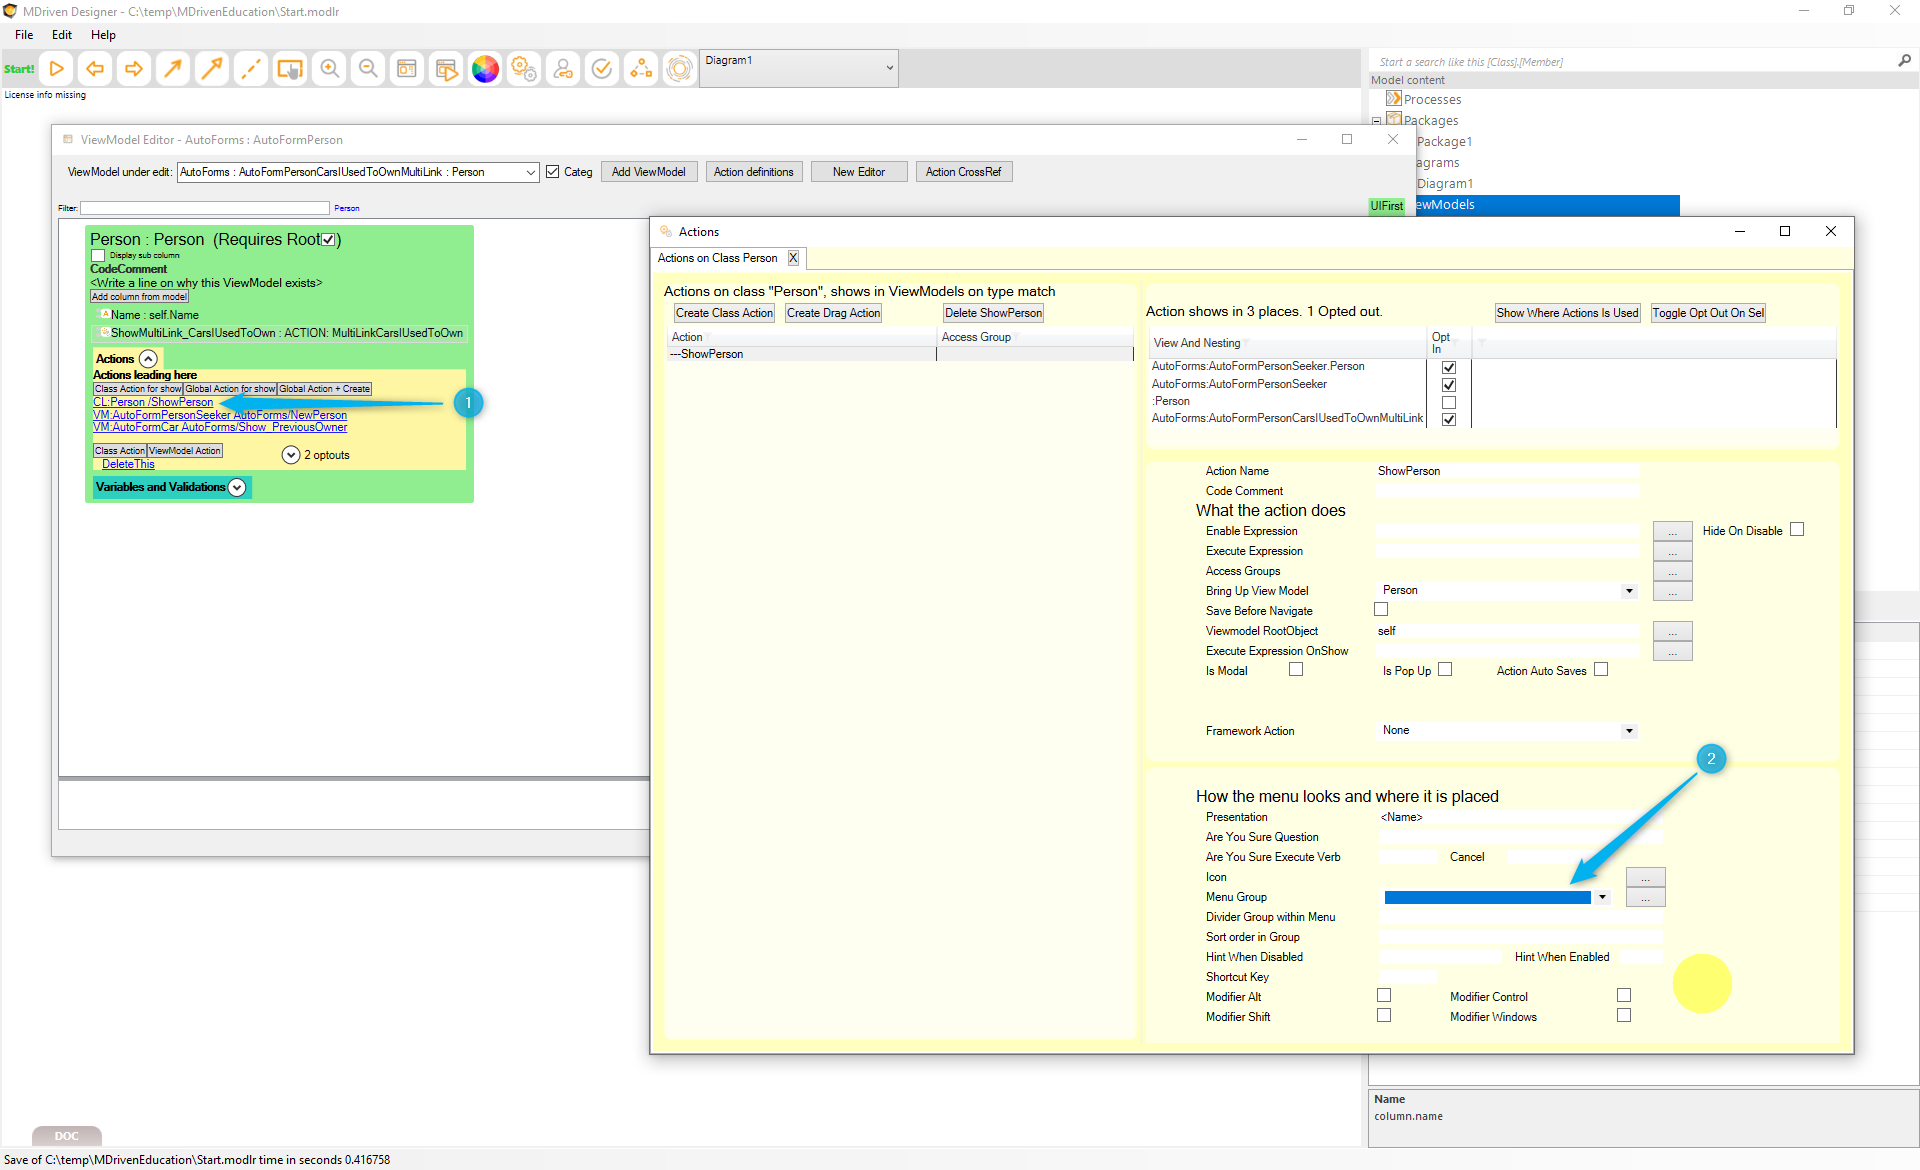
Task: Open the color wheel toolbar icon
Action: click(x=485, y=69)
